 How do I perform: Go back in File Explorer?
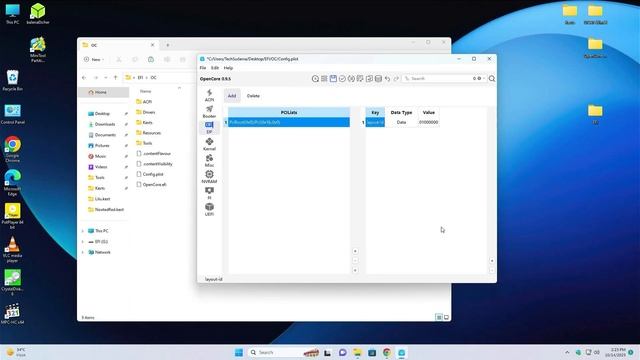click(84, 78)
